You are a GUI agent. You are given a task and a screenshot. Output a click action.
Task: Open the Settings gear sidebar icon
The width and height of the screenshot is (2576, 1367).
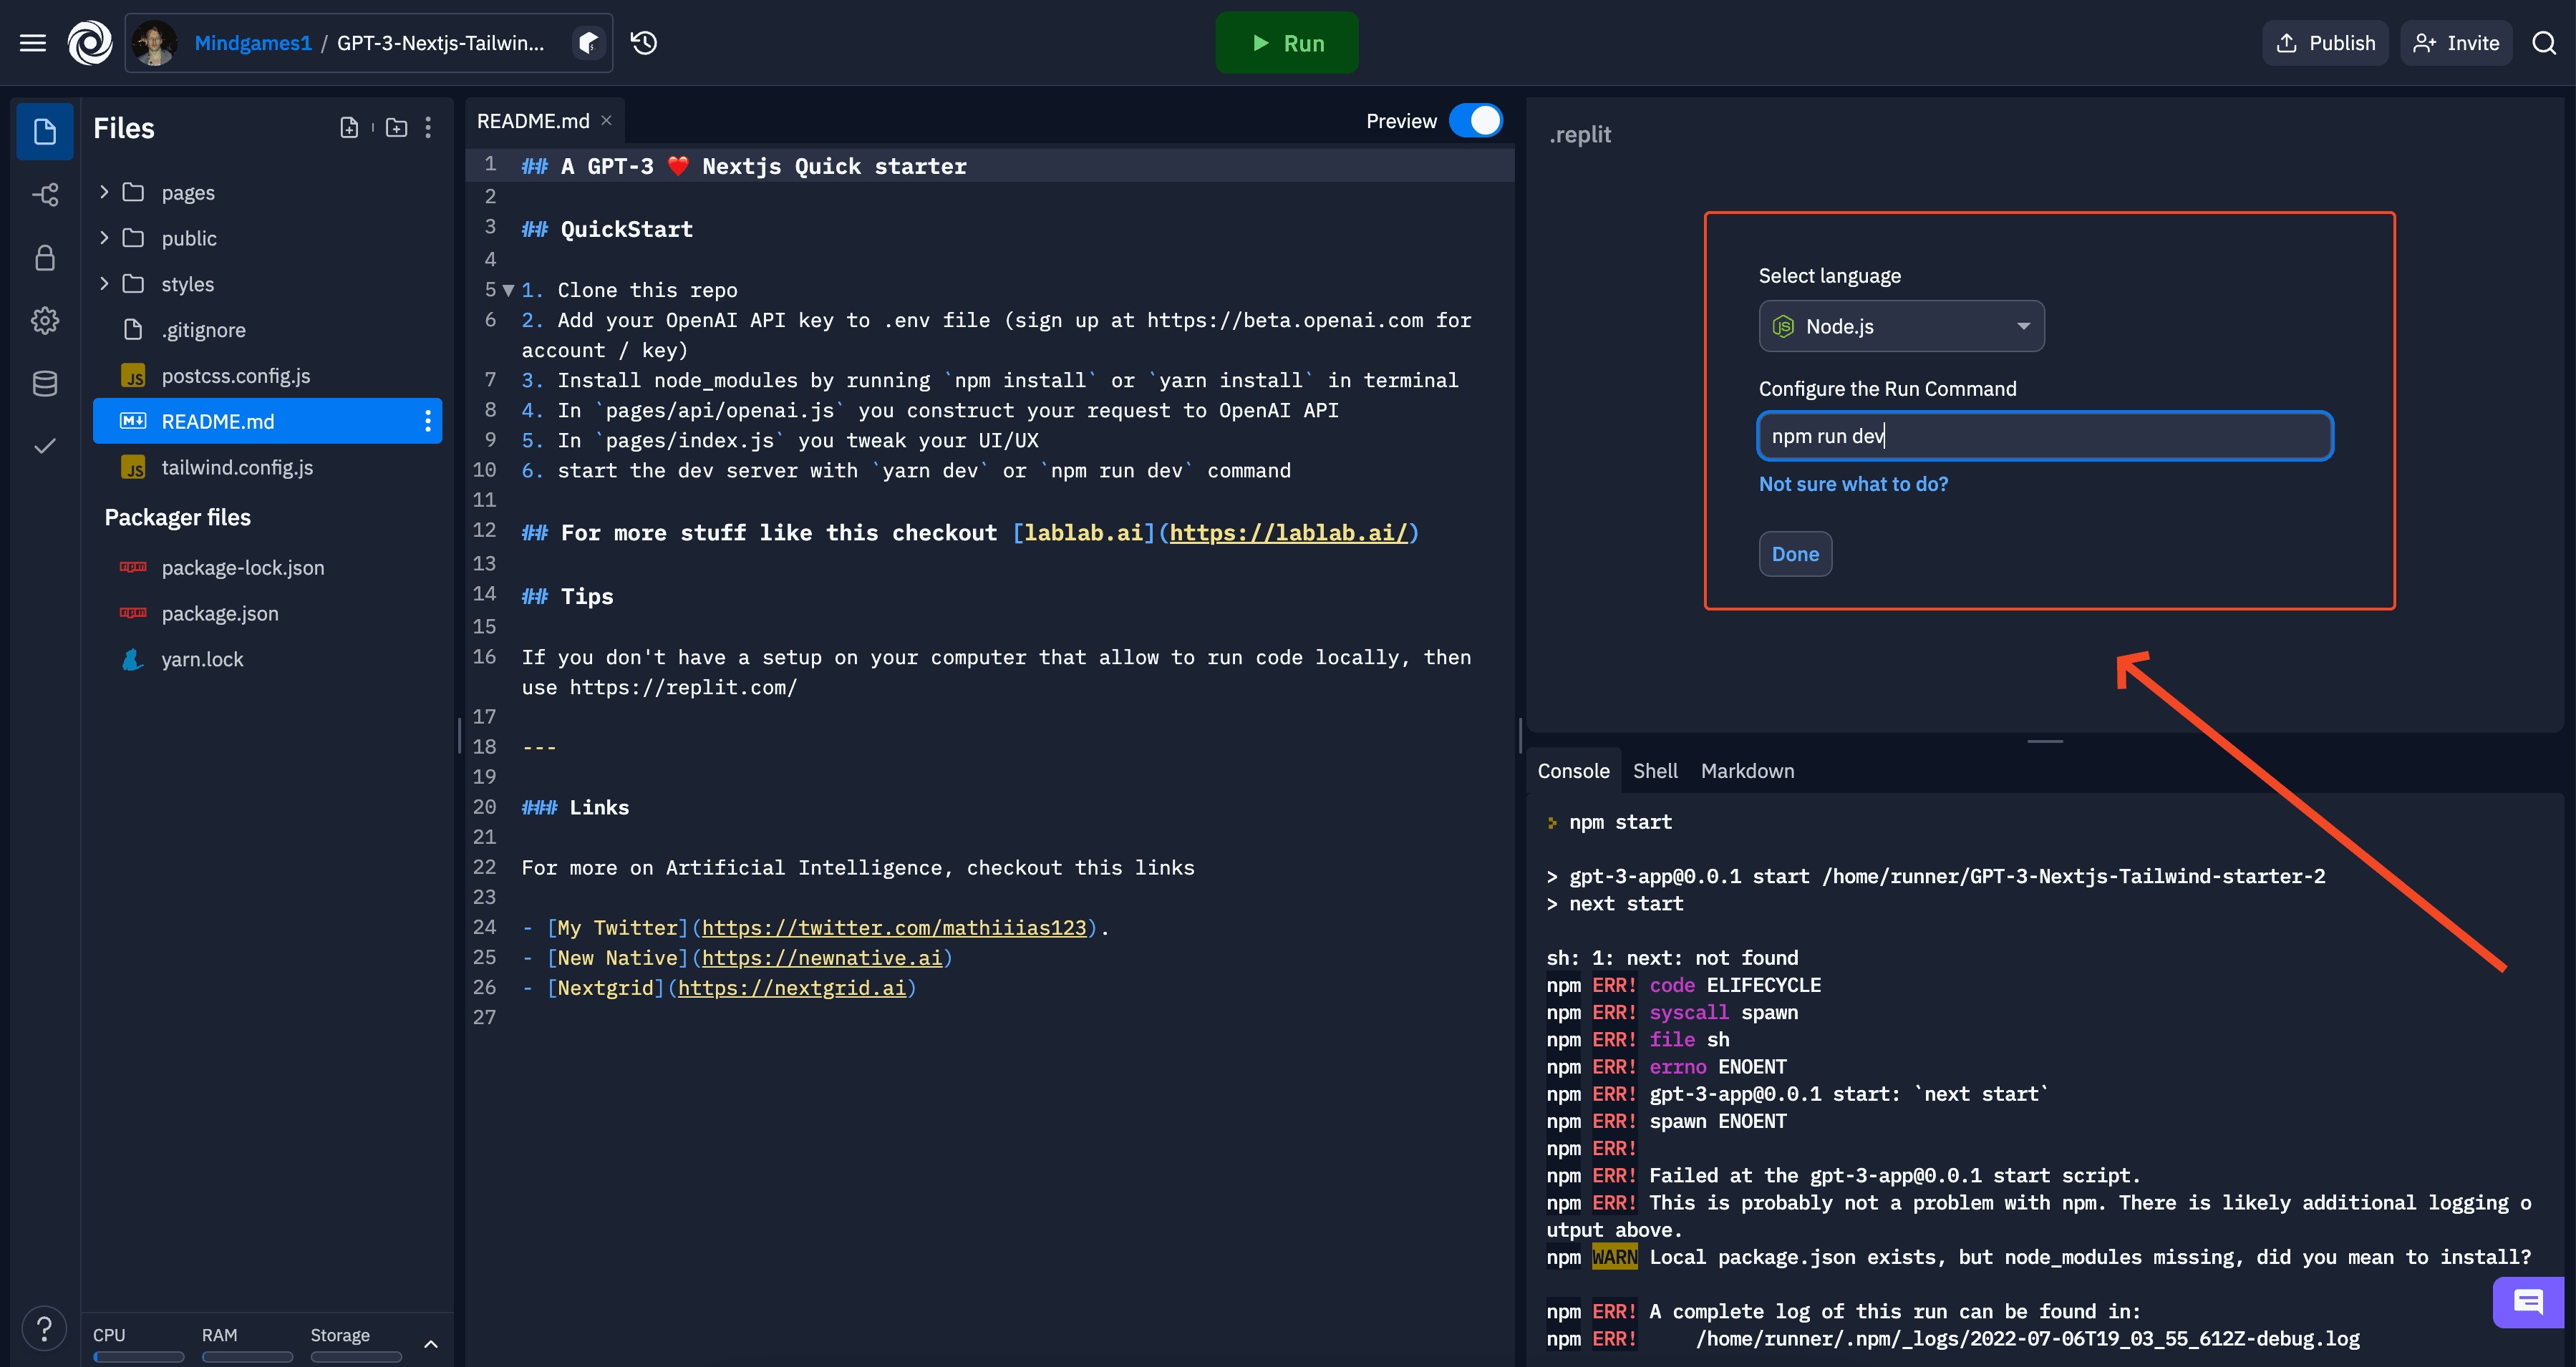(45, 321)
